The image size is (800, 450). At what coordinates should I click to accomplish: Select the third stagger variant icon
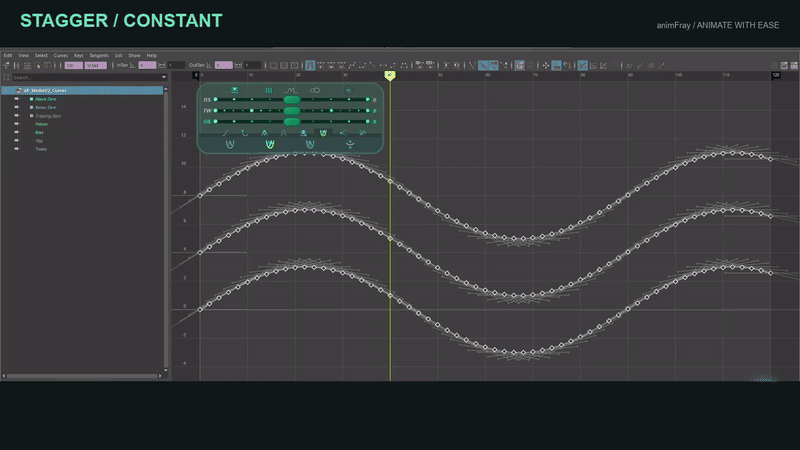pos(310,144)
